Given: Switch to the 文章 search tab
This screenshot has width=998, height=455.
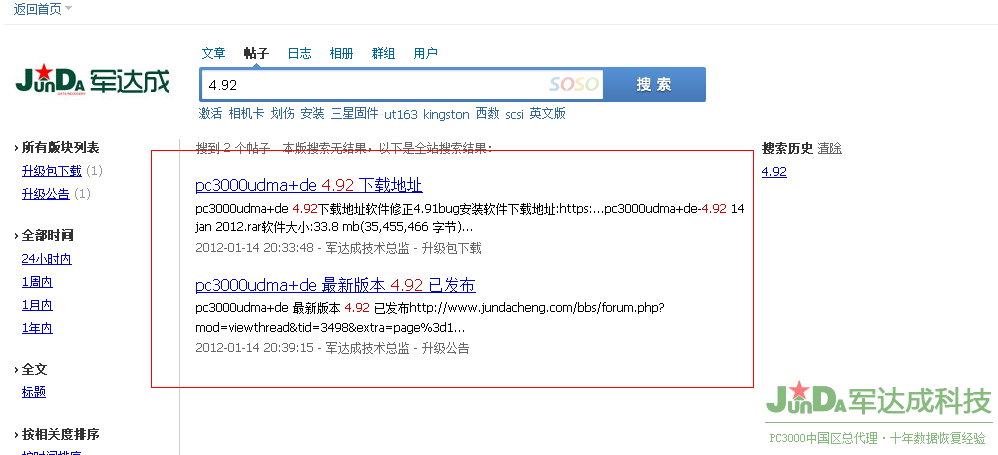Looking at the screenshot, I should [213, 53].
